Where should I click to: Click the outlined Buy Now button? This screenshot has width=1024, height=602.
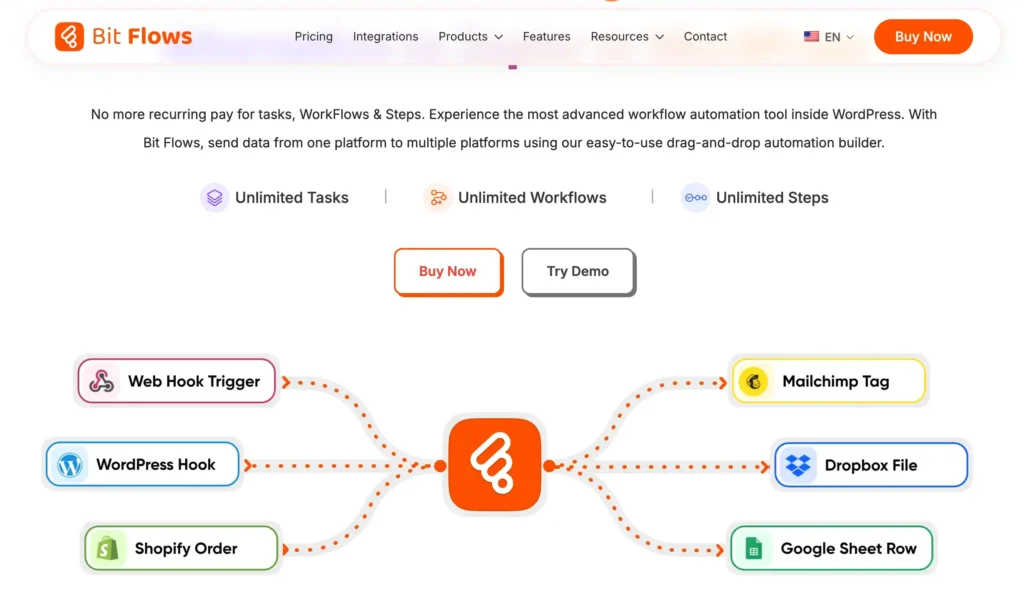[448, 272]
